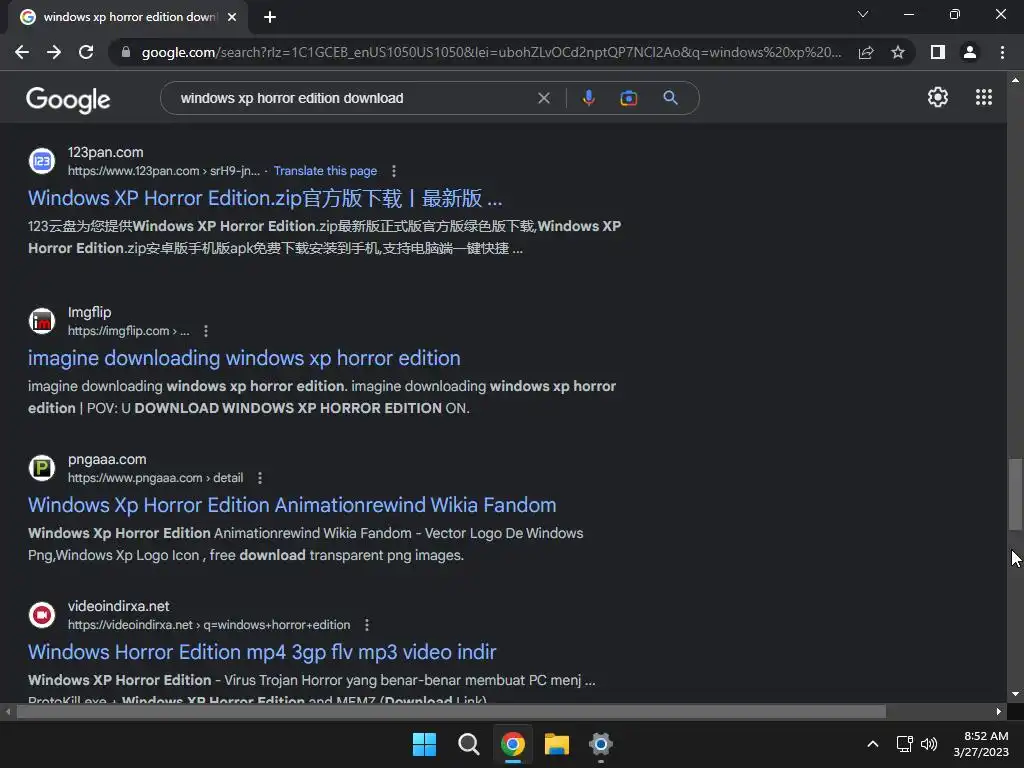Open volume control tray icon
Viewport: 1024px width, 768px height.
point(929,744)
